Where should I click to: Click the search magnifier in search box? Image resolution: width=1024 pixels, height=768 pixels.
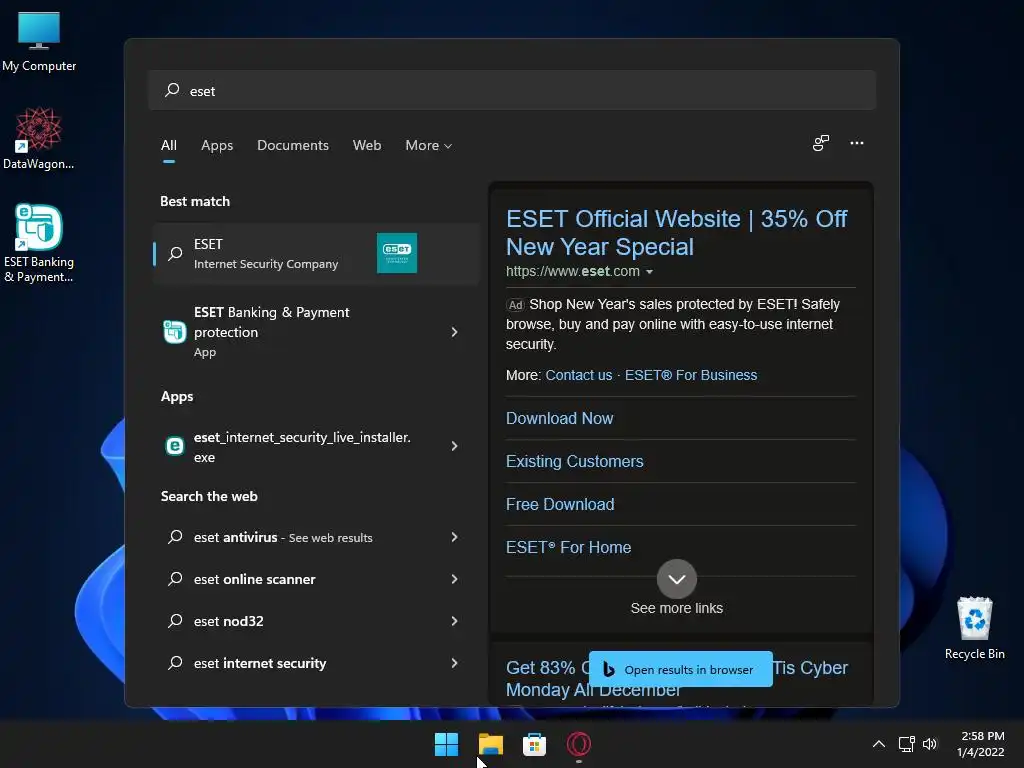172,90
